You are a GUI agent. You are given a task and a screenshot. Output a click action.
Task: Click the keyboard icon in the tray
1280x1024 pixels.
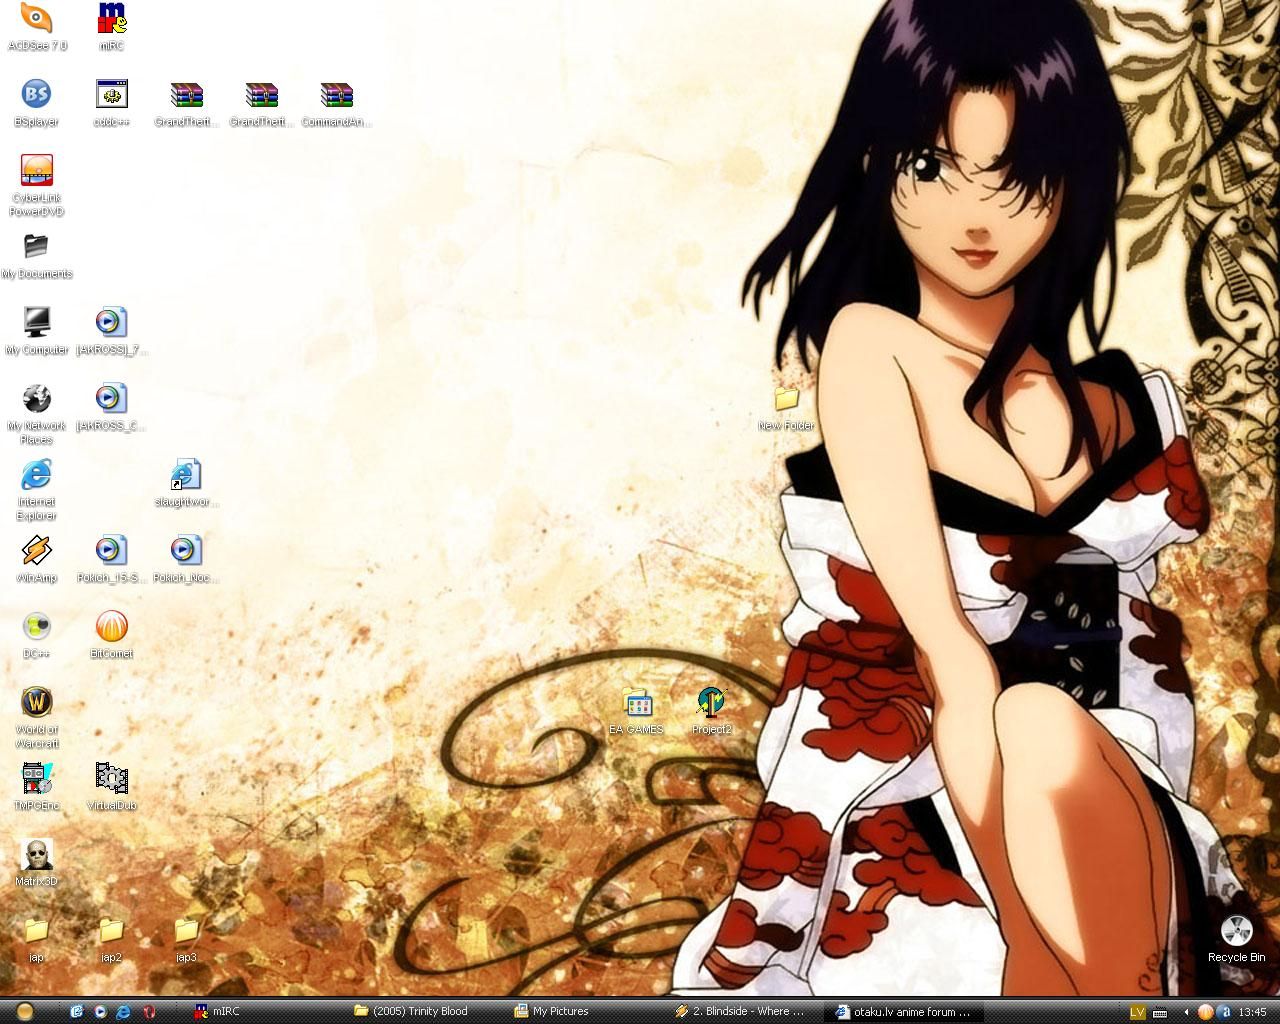pos(1160,1012)
